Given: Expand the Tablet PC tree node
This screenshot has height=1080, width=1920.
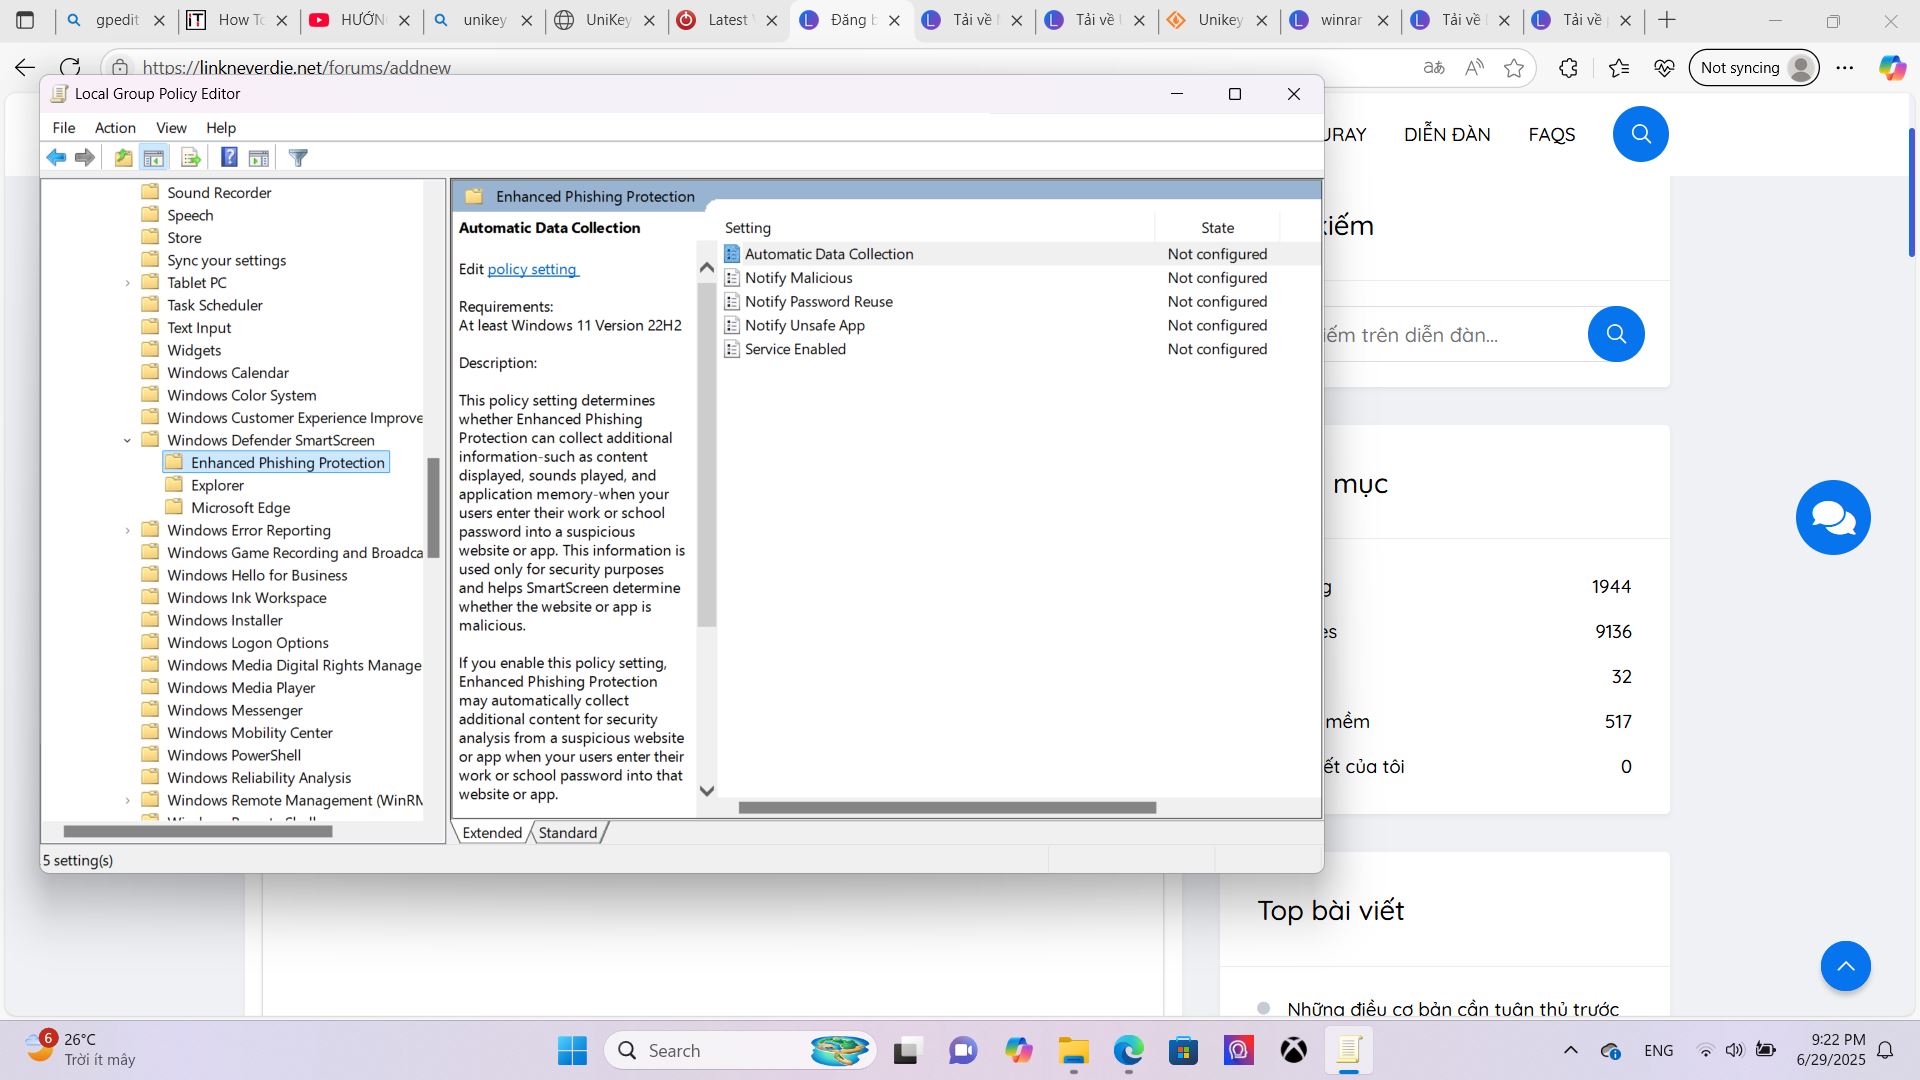Looking at the screenshot, I should (127, 282).
